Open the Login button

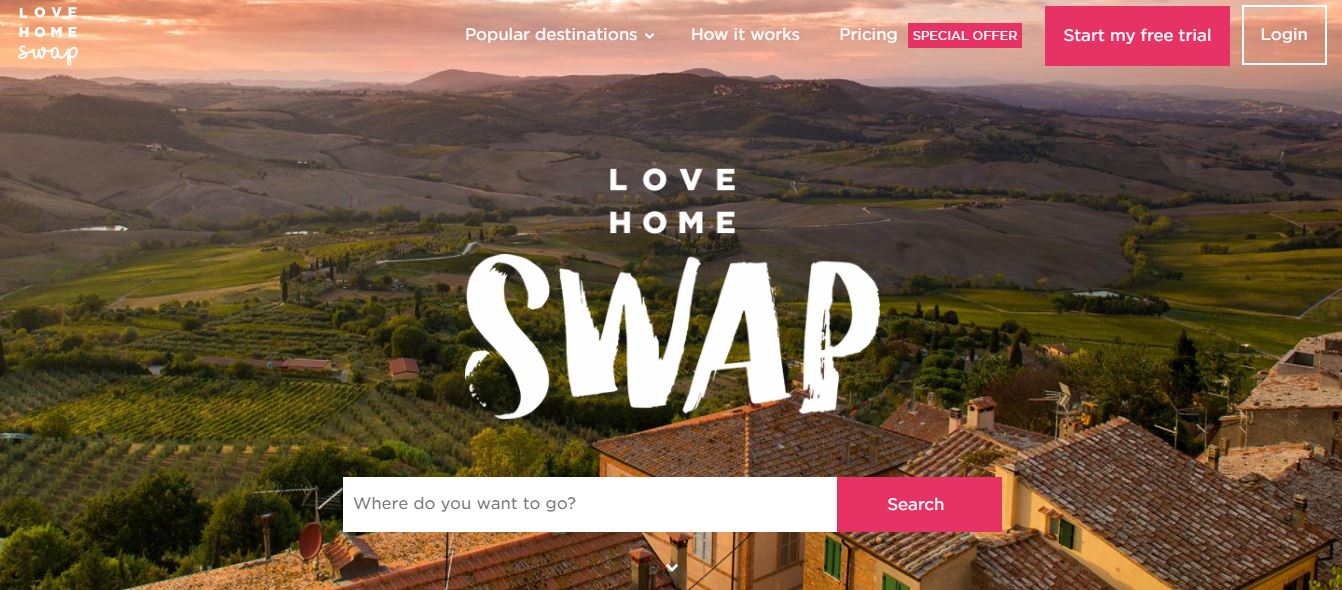1284,35
